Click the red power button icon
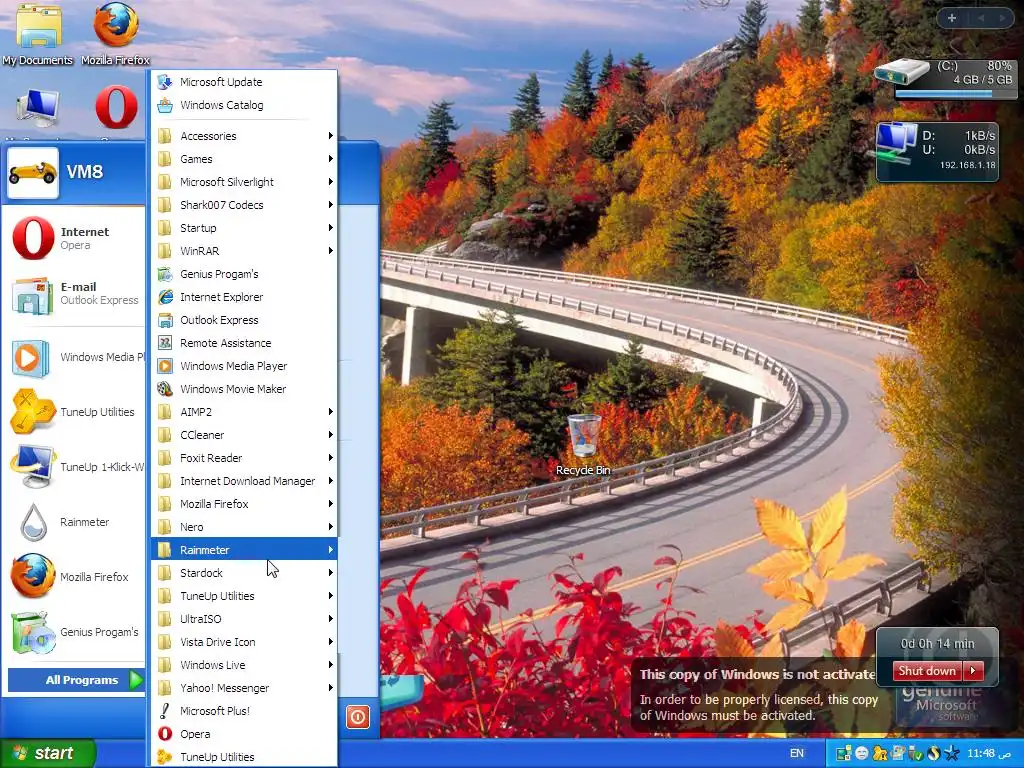The image size is (1024, 768). (x=358, y=717)
